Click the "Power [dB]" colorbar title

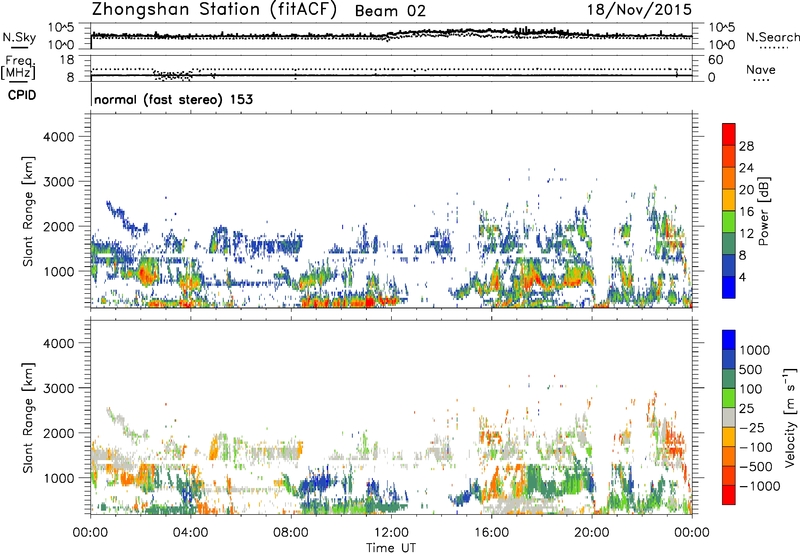(764, 211)
